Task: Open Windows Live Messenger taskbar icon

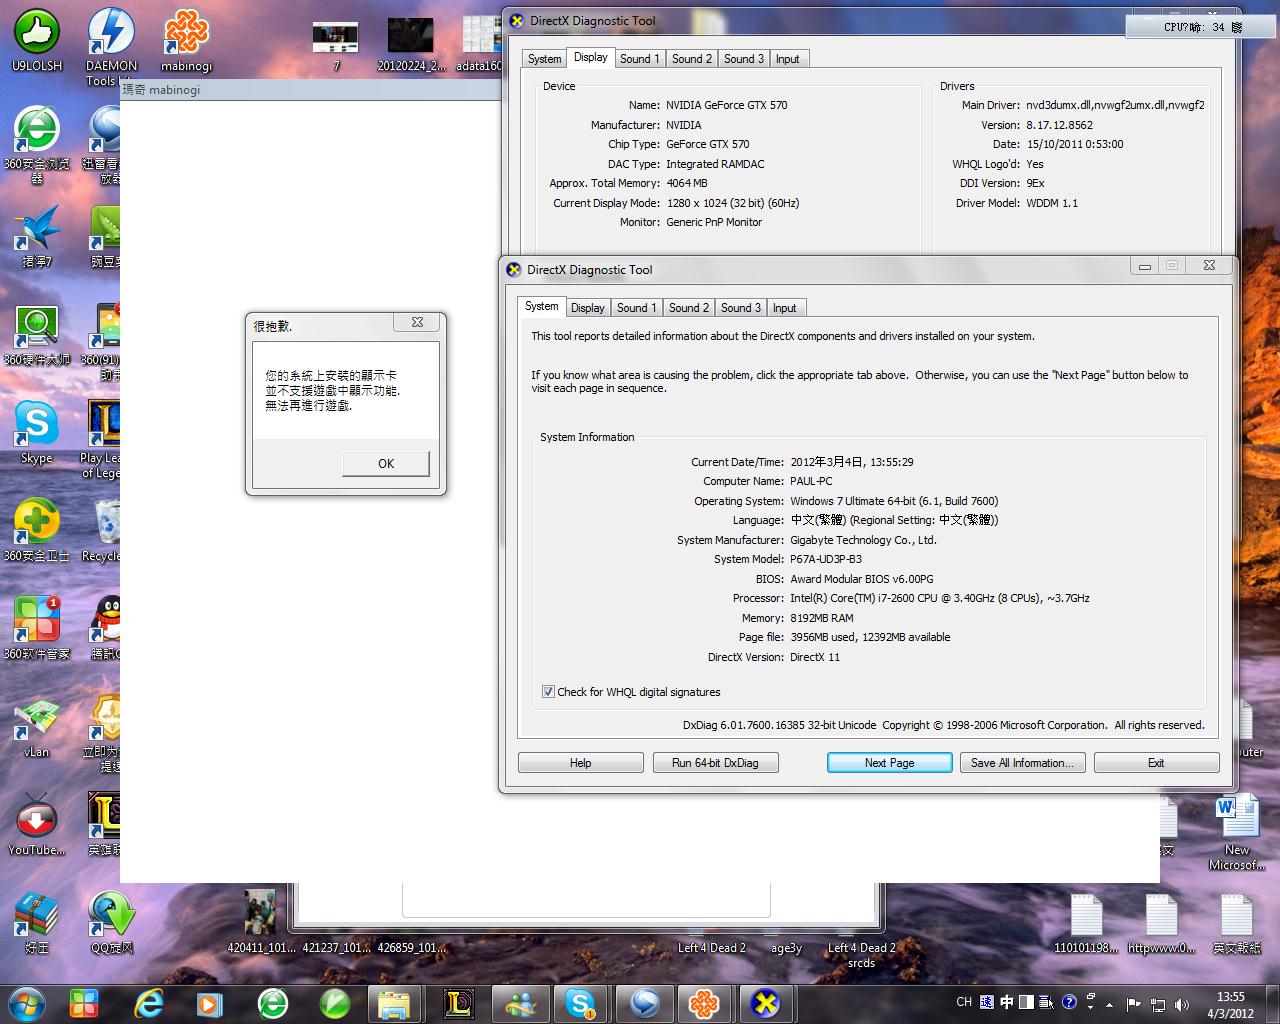Action: pyautogui.click(x=519, y=1003)
